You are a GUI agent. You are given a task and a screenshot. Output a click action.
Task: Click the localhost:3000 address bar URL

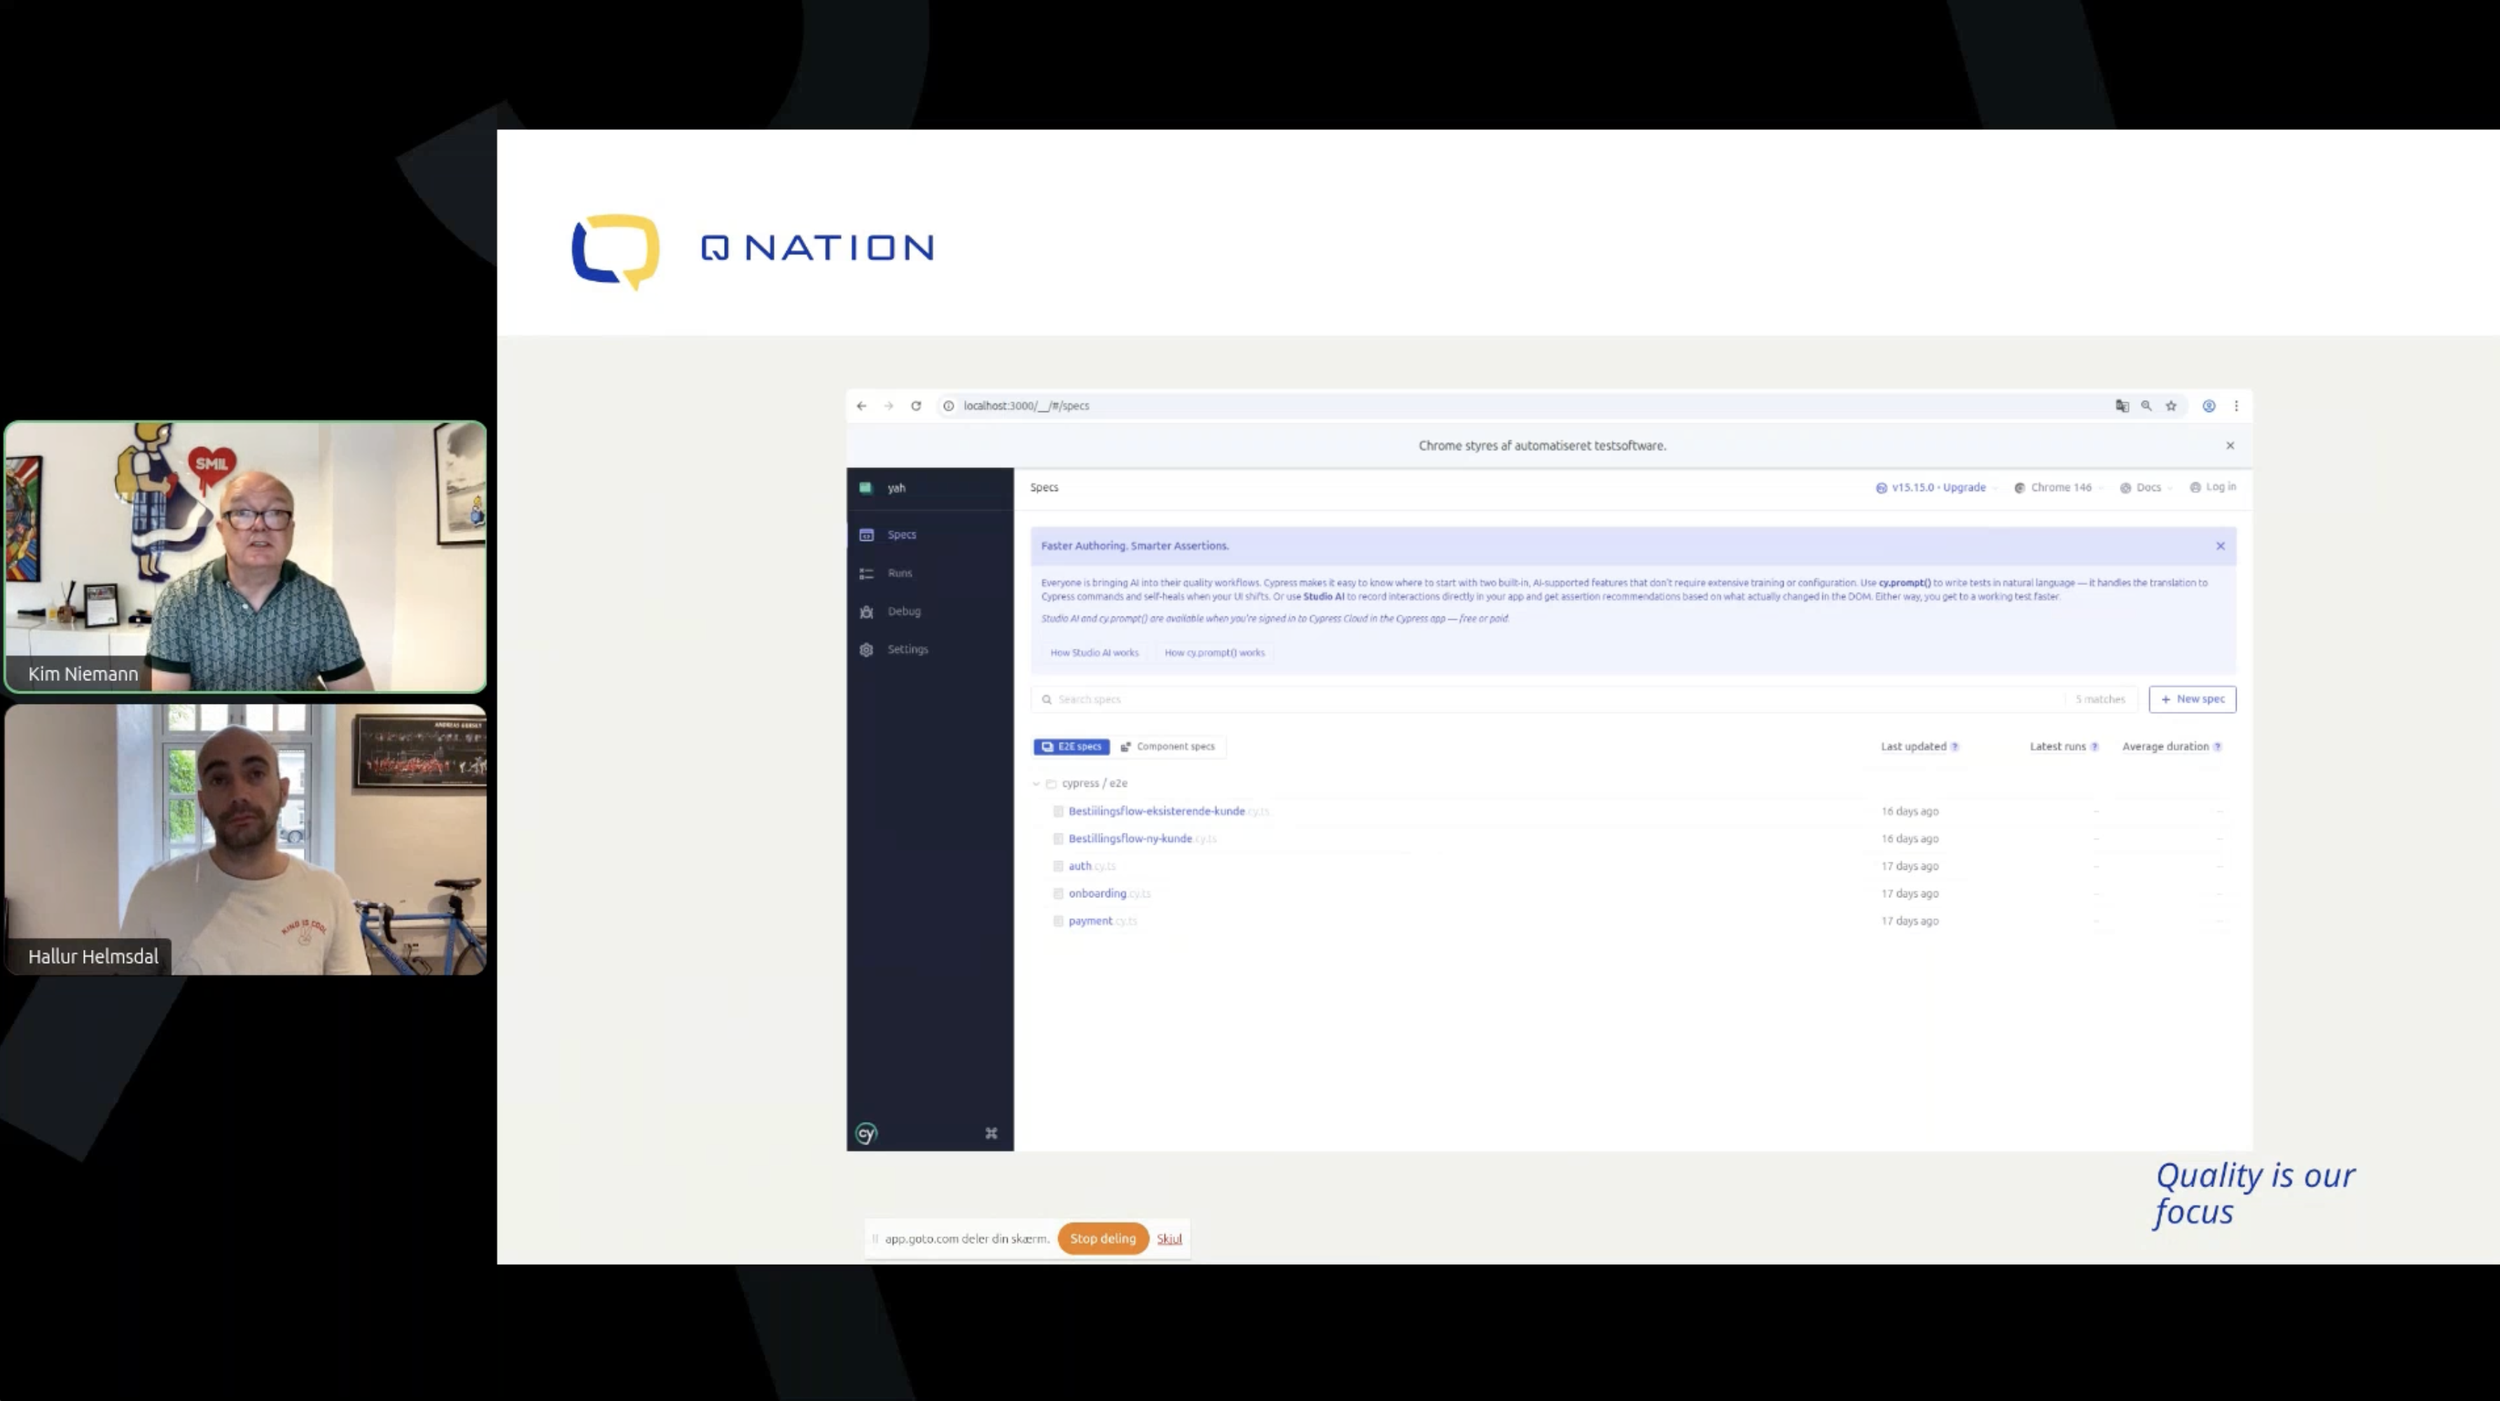[1026, 406]
